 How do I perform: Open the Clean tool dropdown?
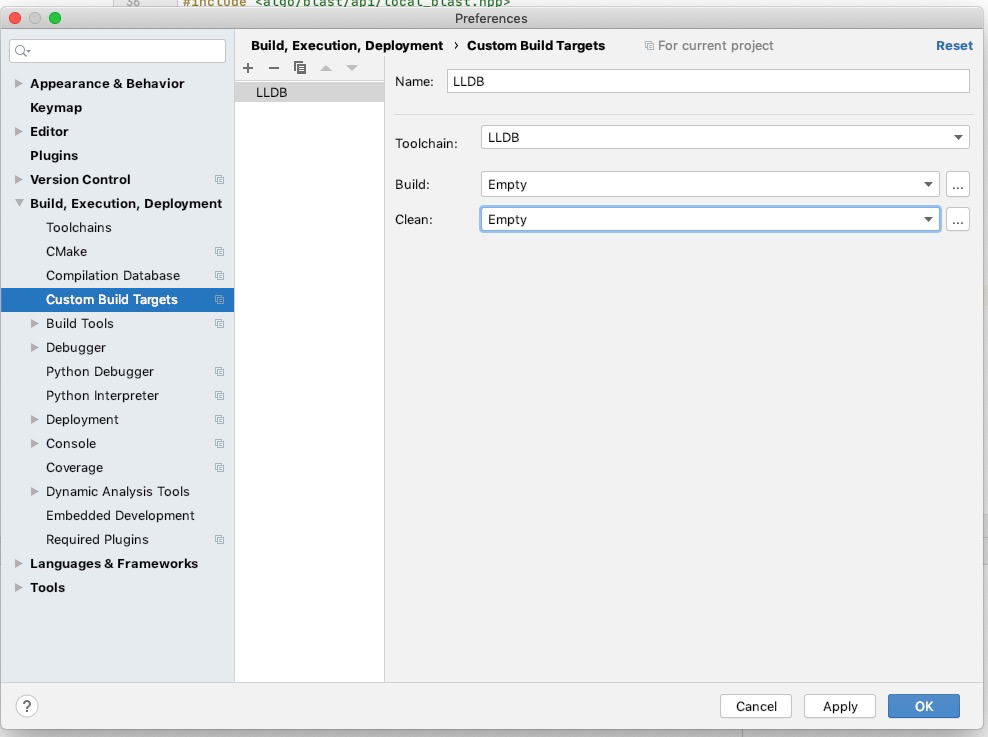click(x=710, y=219)
